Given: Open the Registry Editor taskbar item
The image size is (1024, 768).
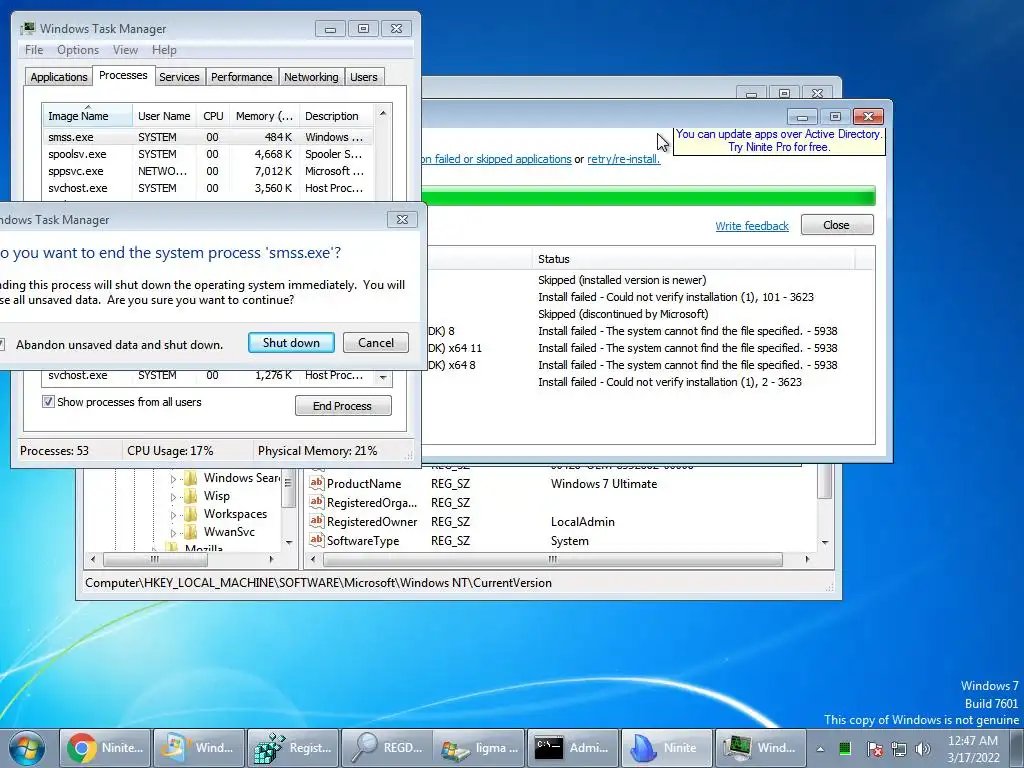Looking at the screenshot, I should (293, 748).
